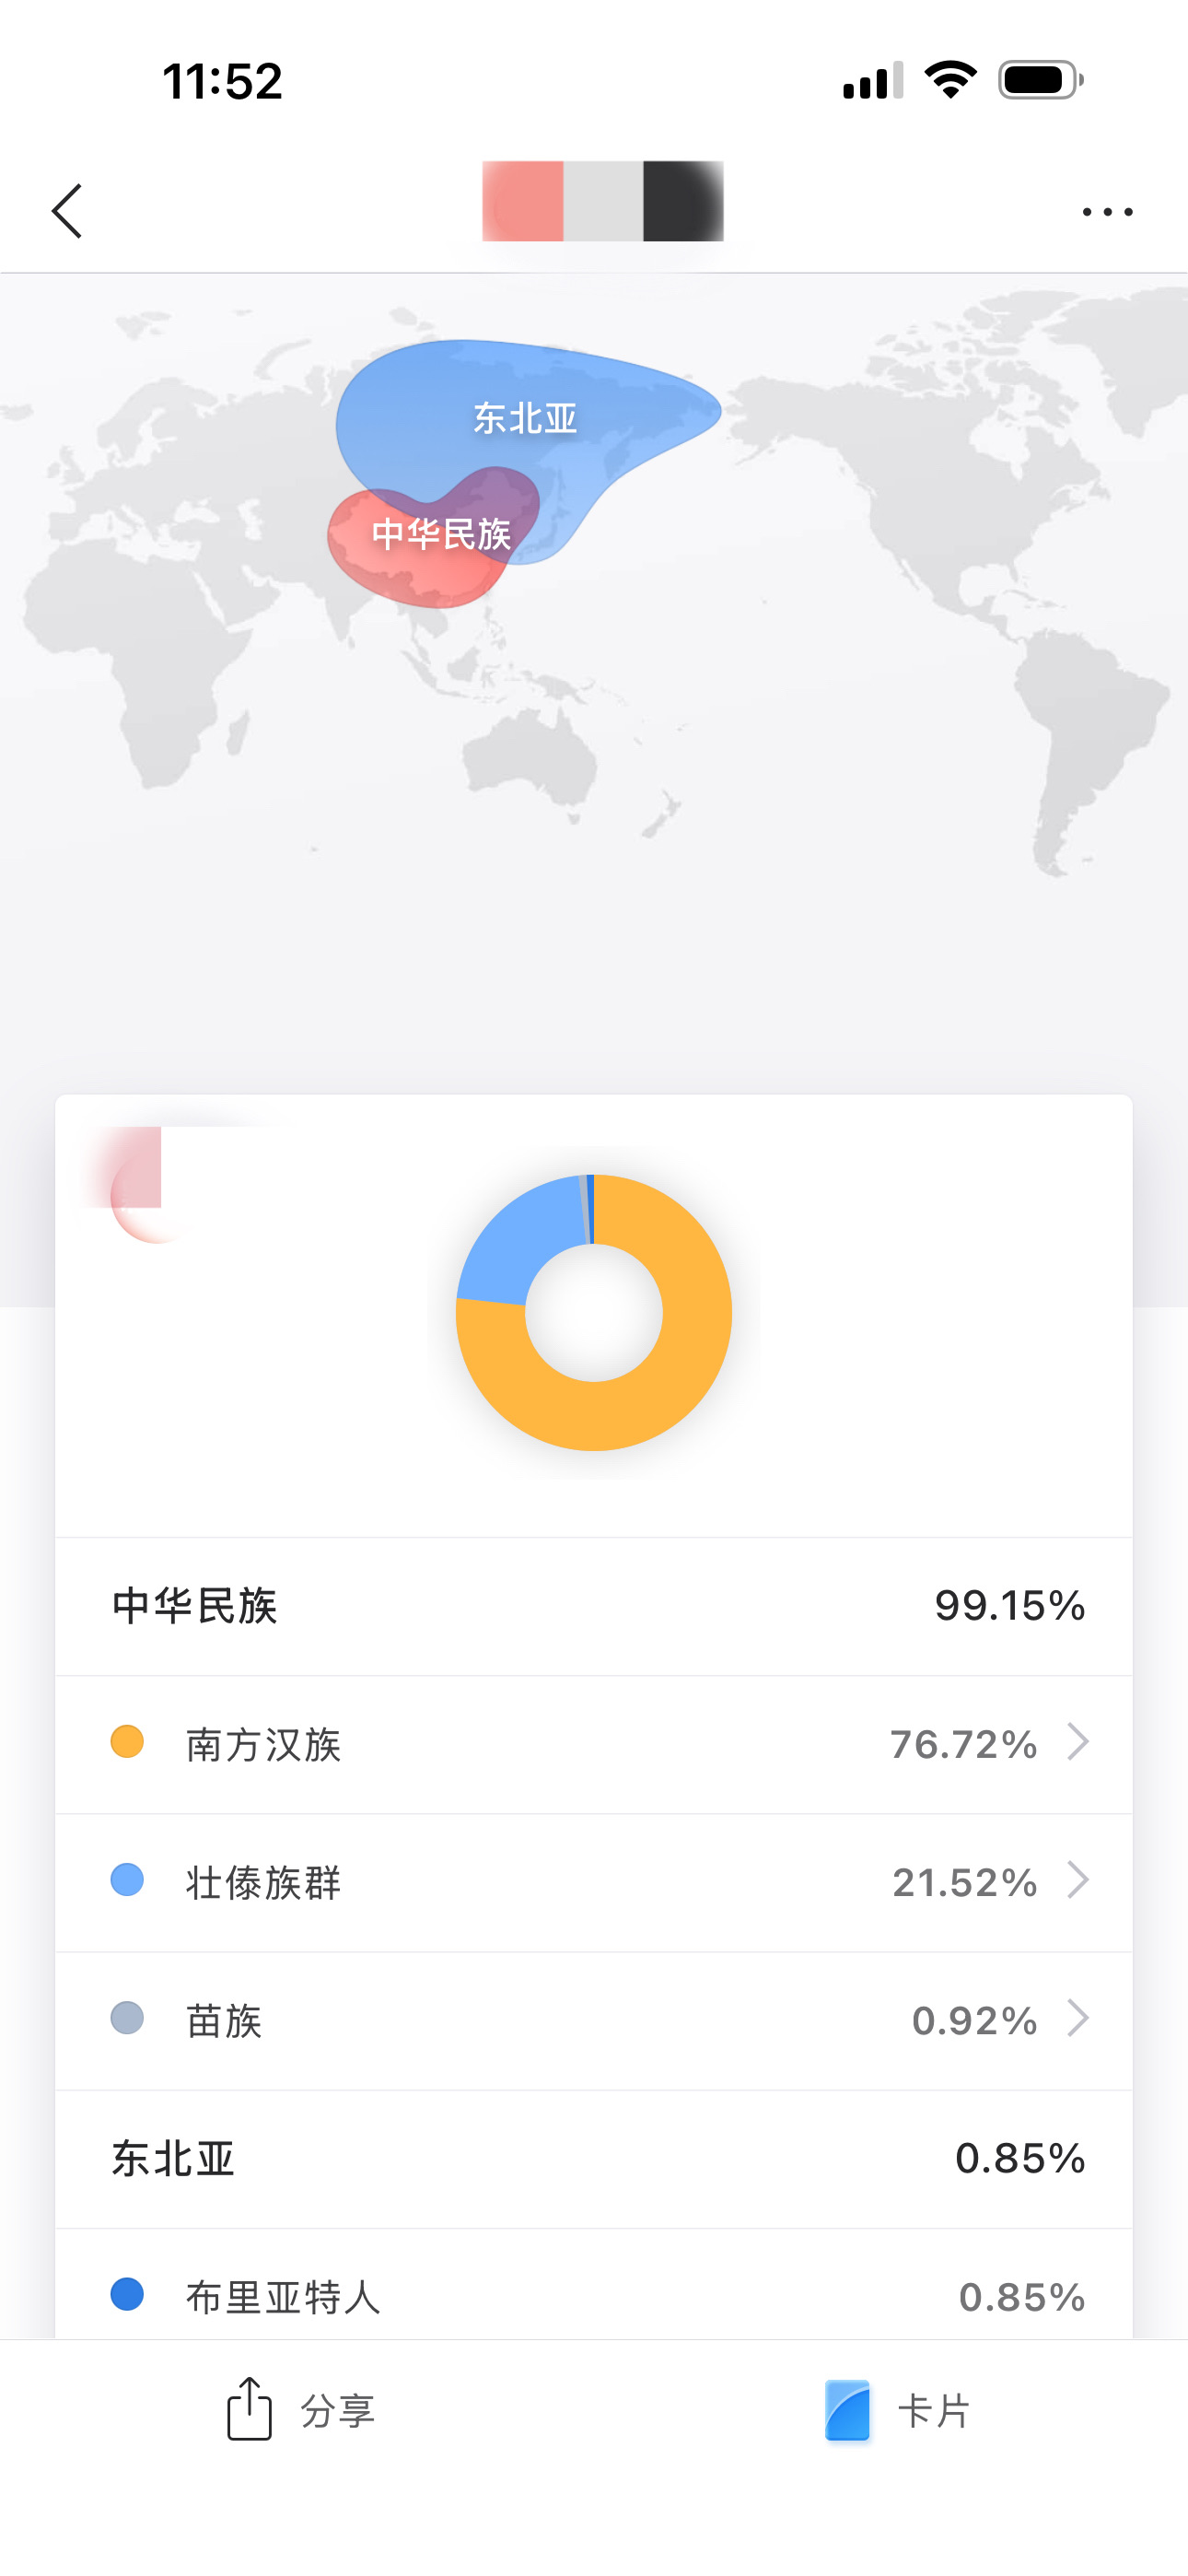
Task: Select the 中华民族 region on the map
Action: [x=440, y=535]
